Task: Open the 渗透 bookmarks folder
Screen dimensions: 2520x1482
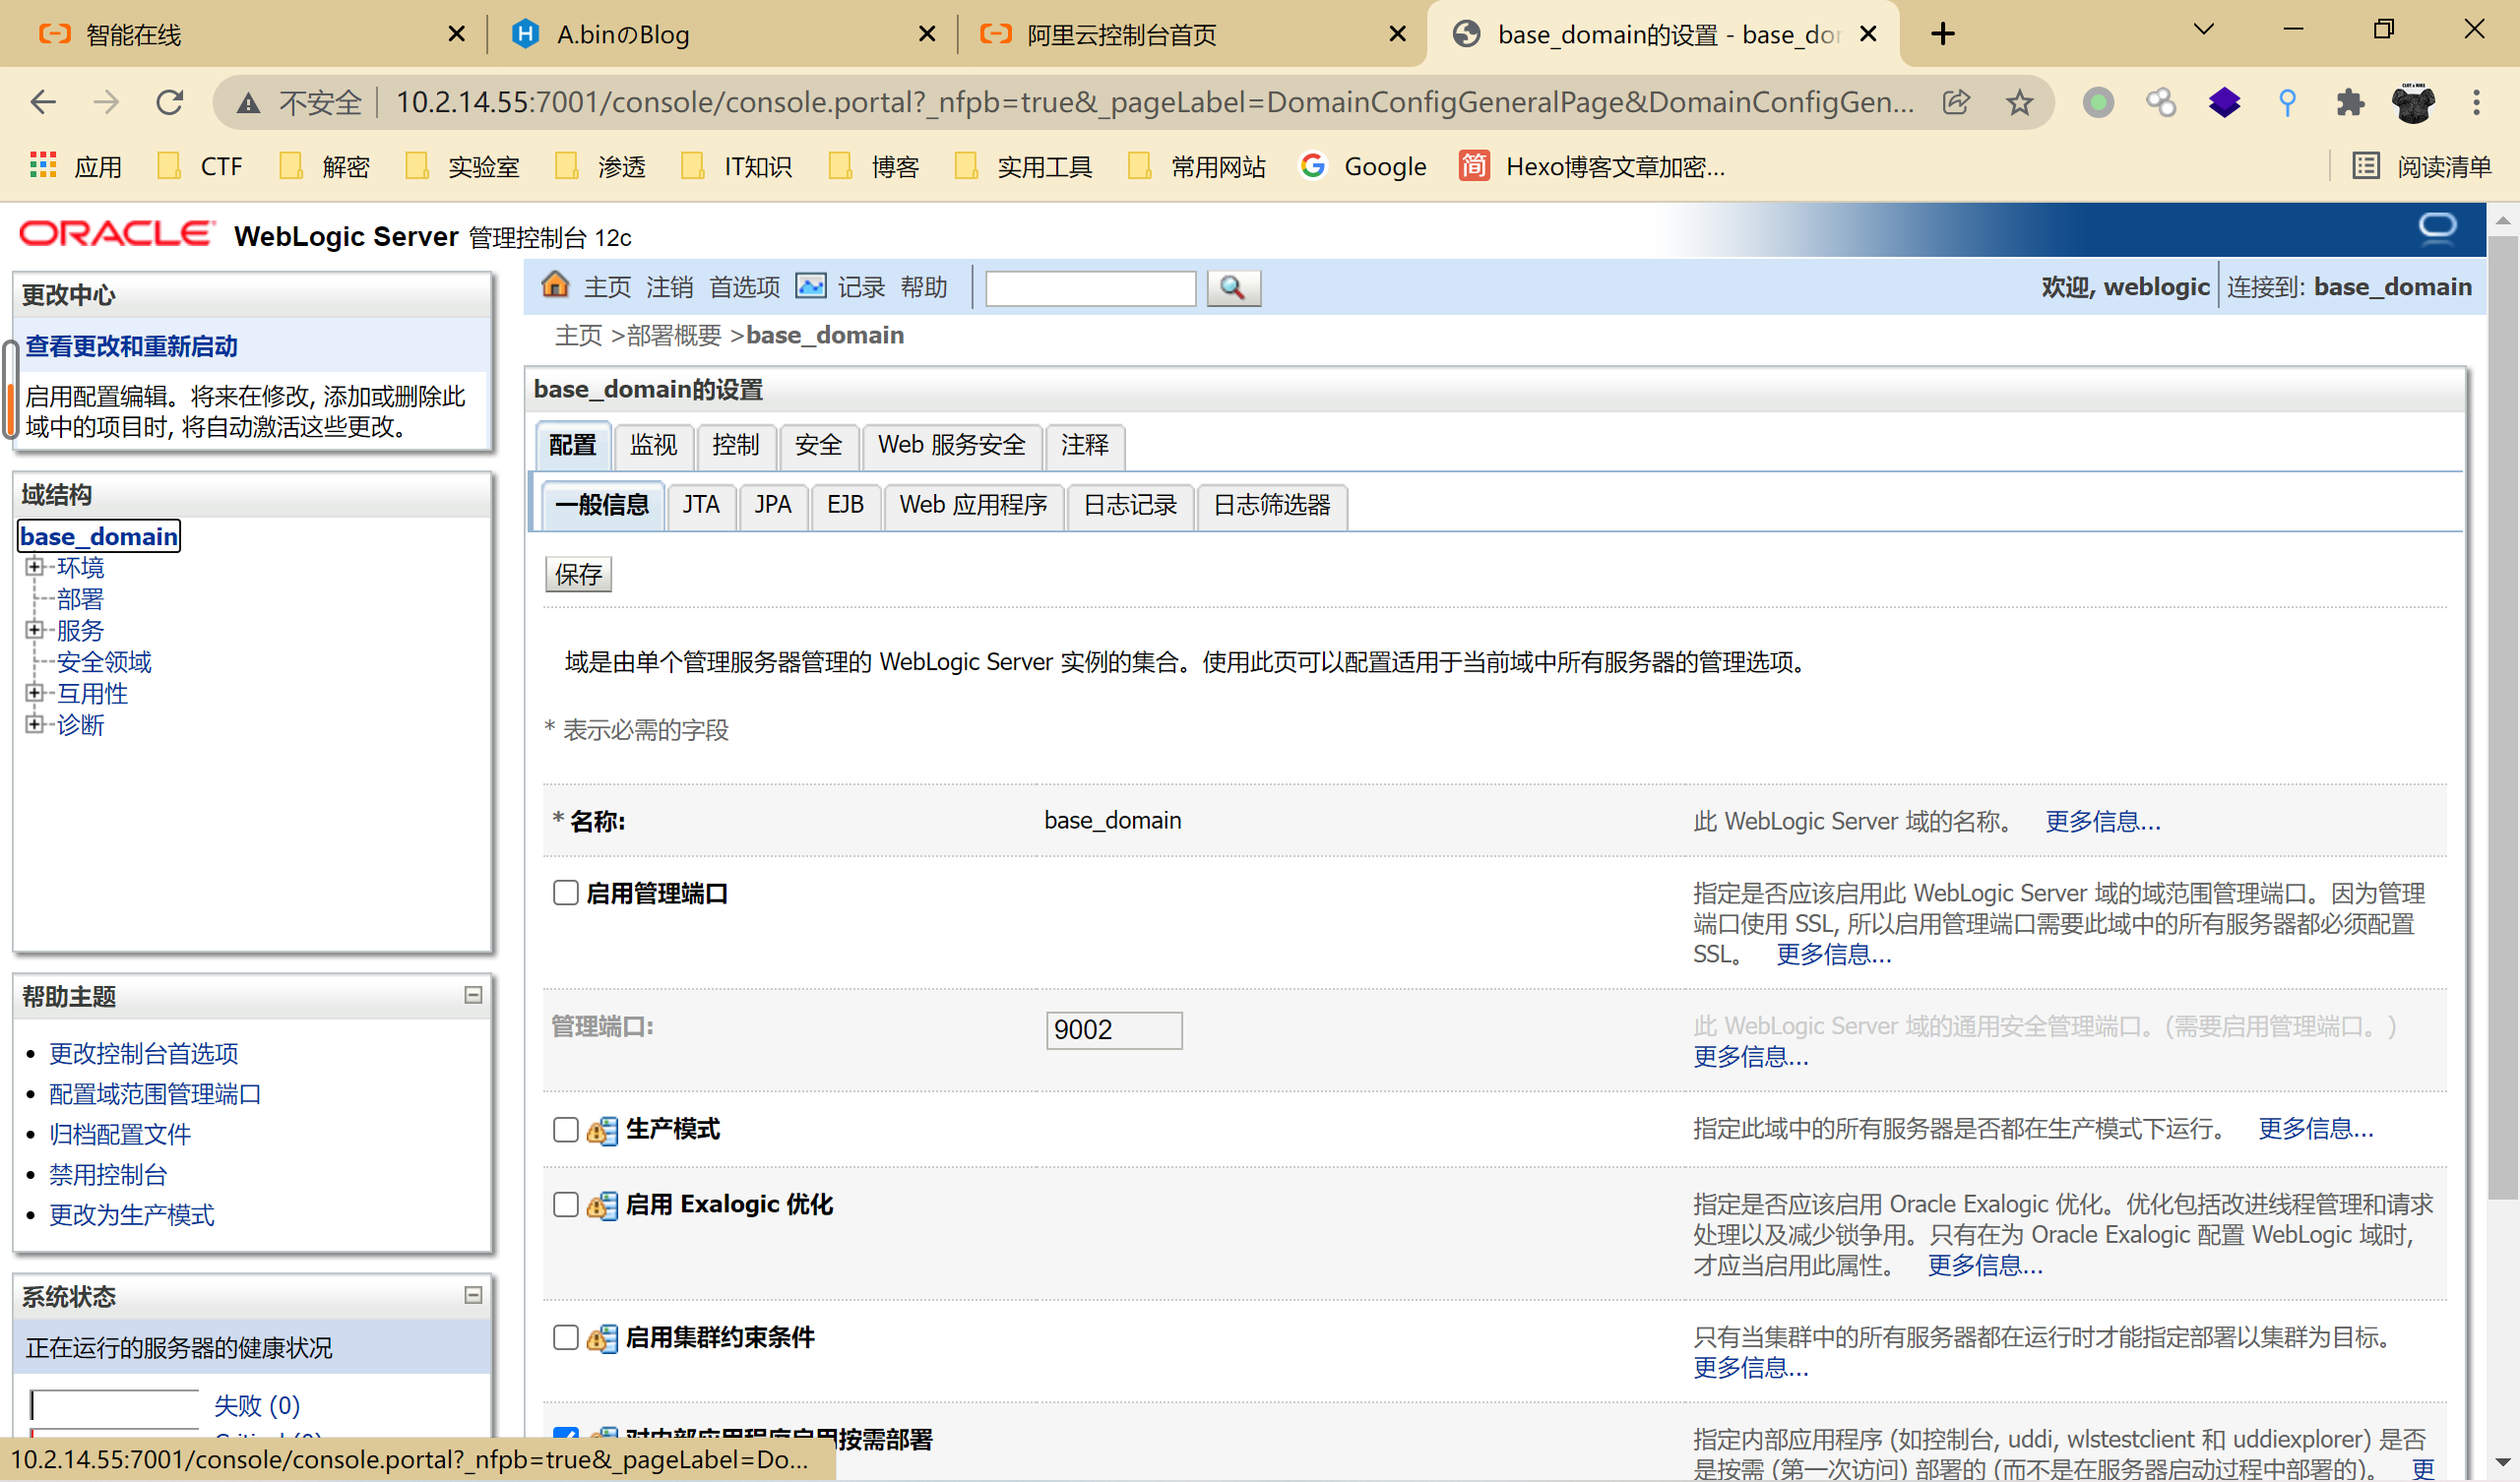Action: tap(600, 166)
